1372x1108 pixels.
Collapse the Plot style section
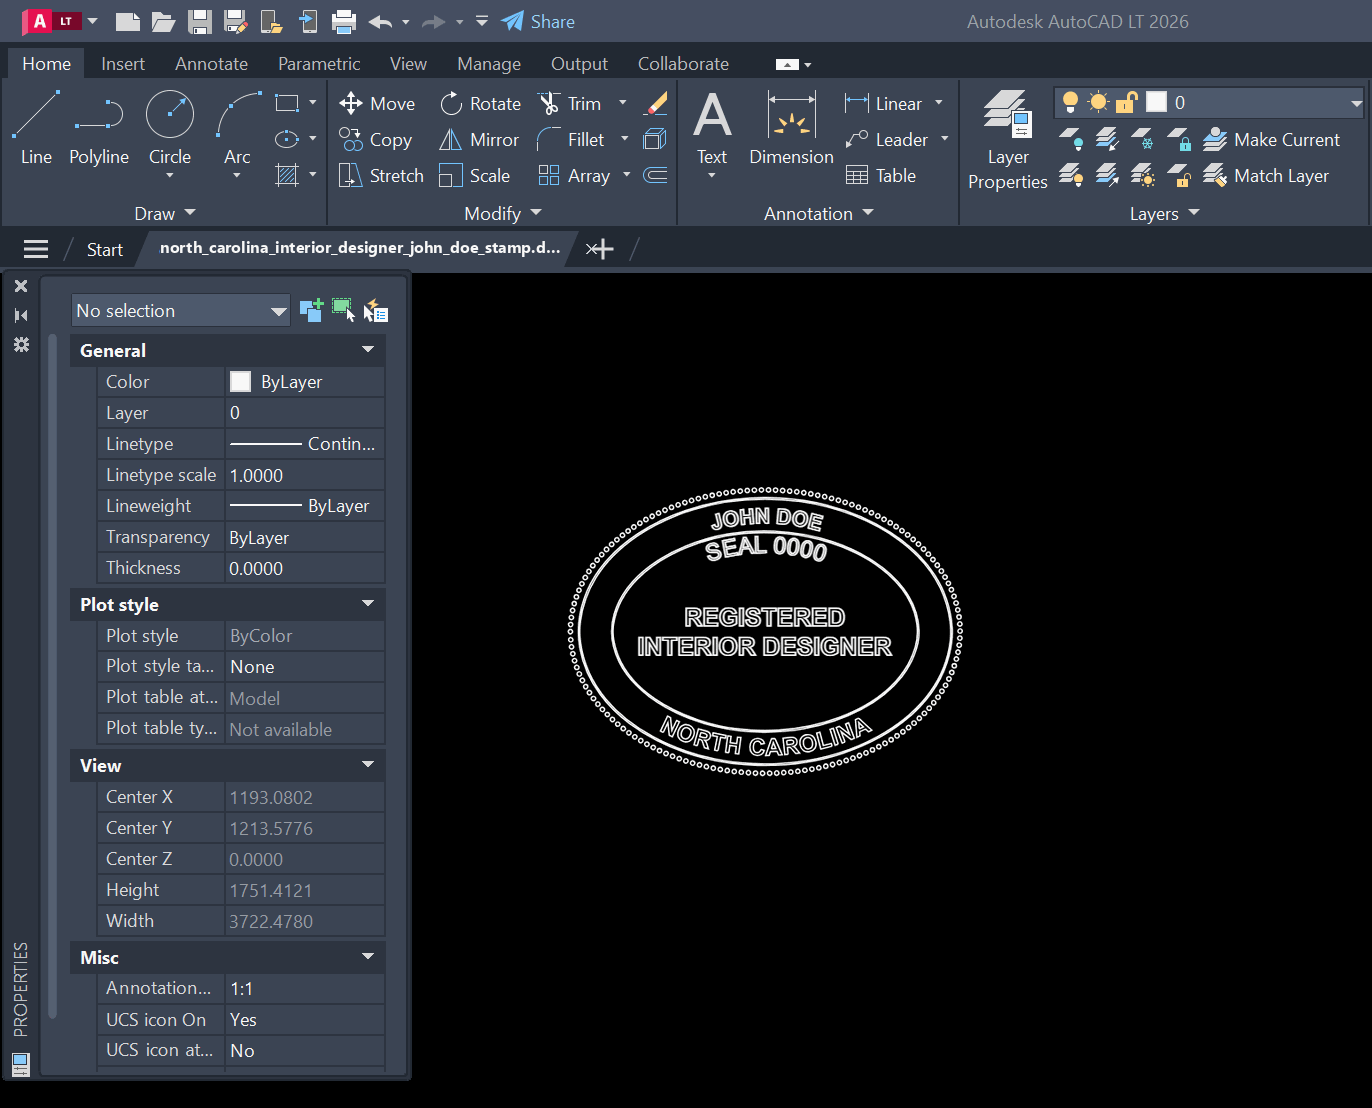(368, 604)
